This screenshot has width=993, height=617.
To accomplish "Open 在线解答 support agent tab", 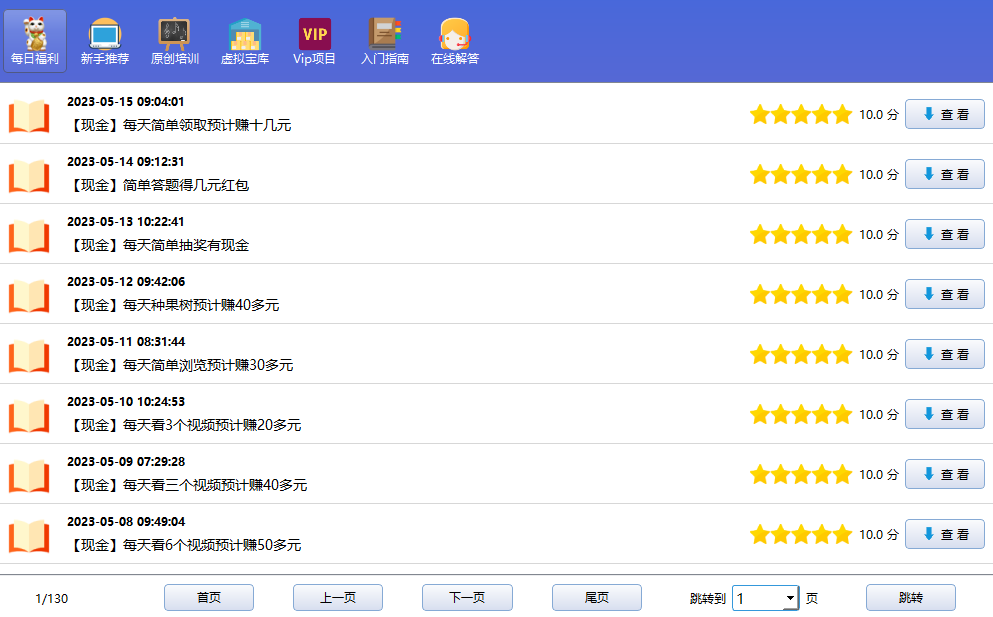I will (455, 41).
